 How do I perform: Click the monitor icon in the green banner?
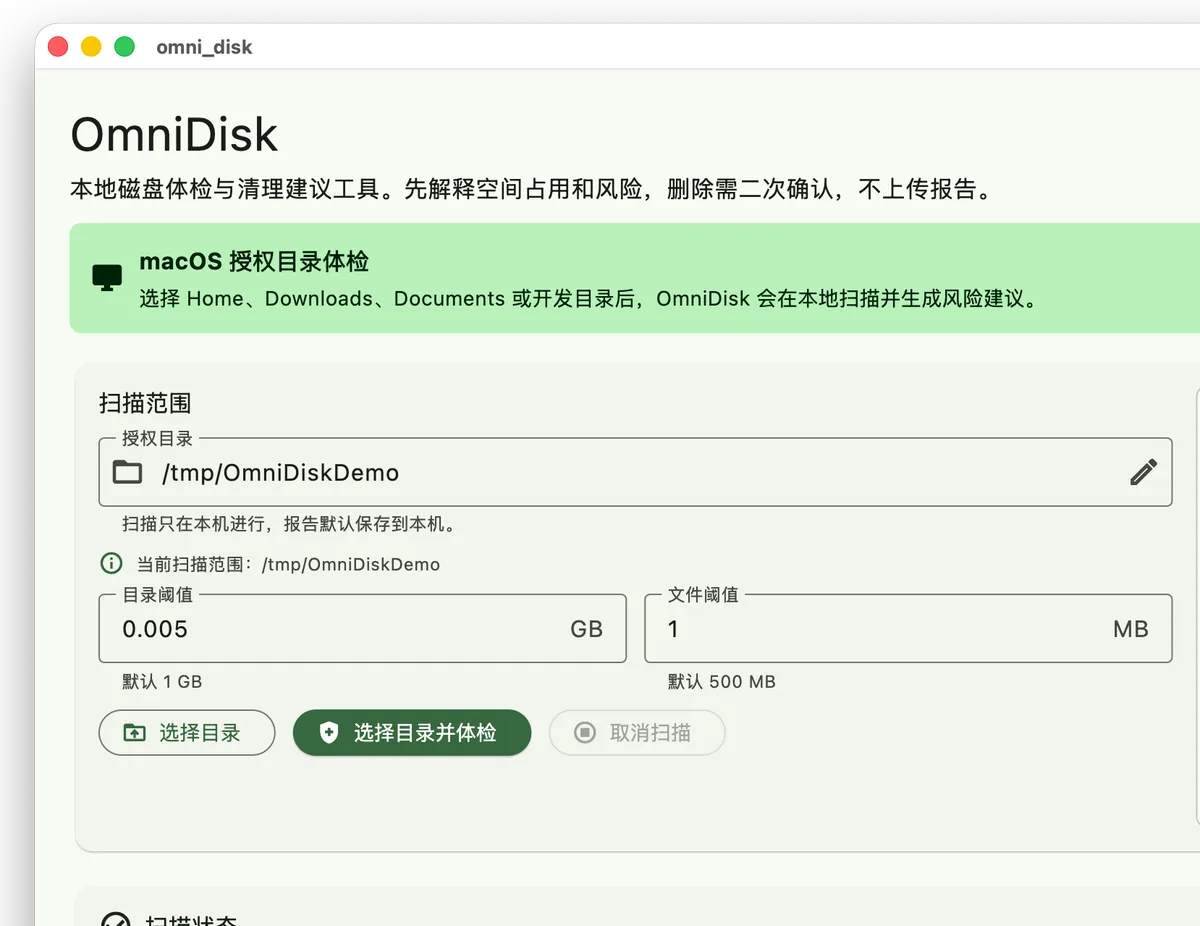[x=107, y=278]
